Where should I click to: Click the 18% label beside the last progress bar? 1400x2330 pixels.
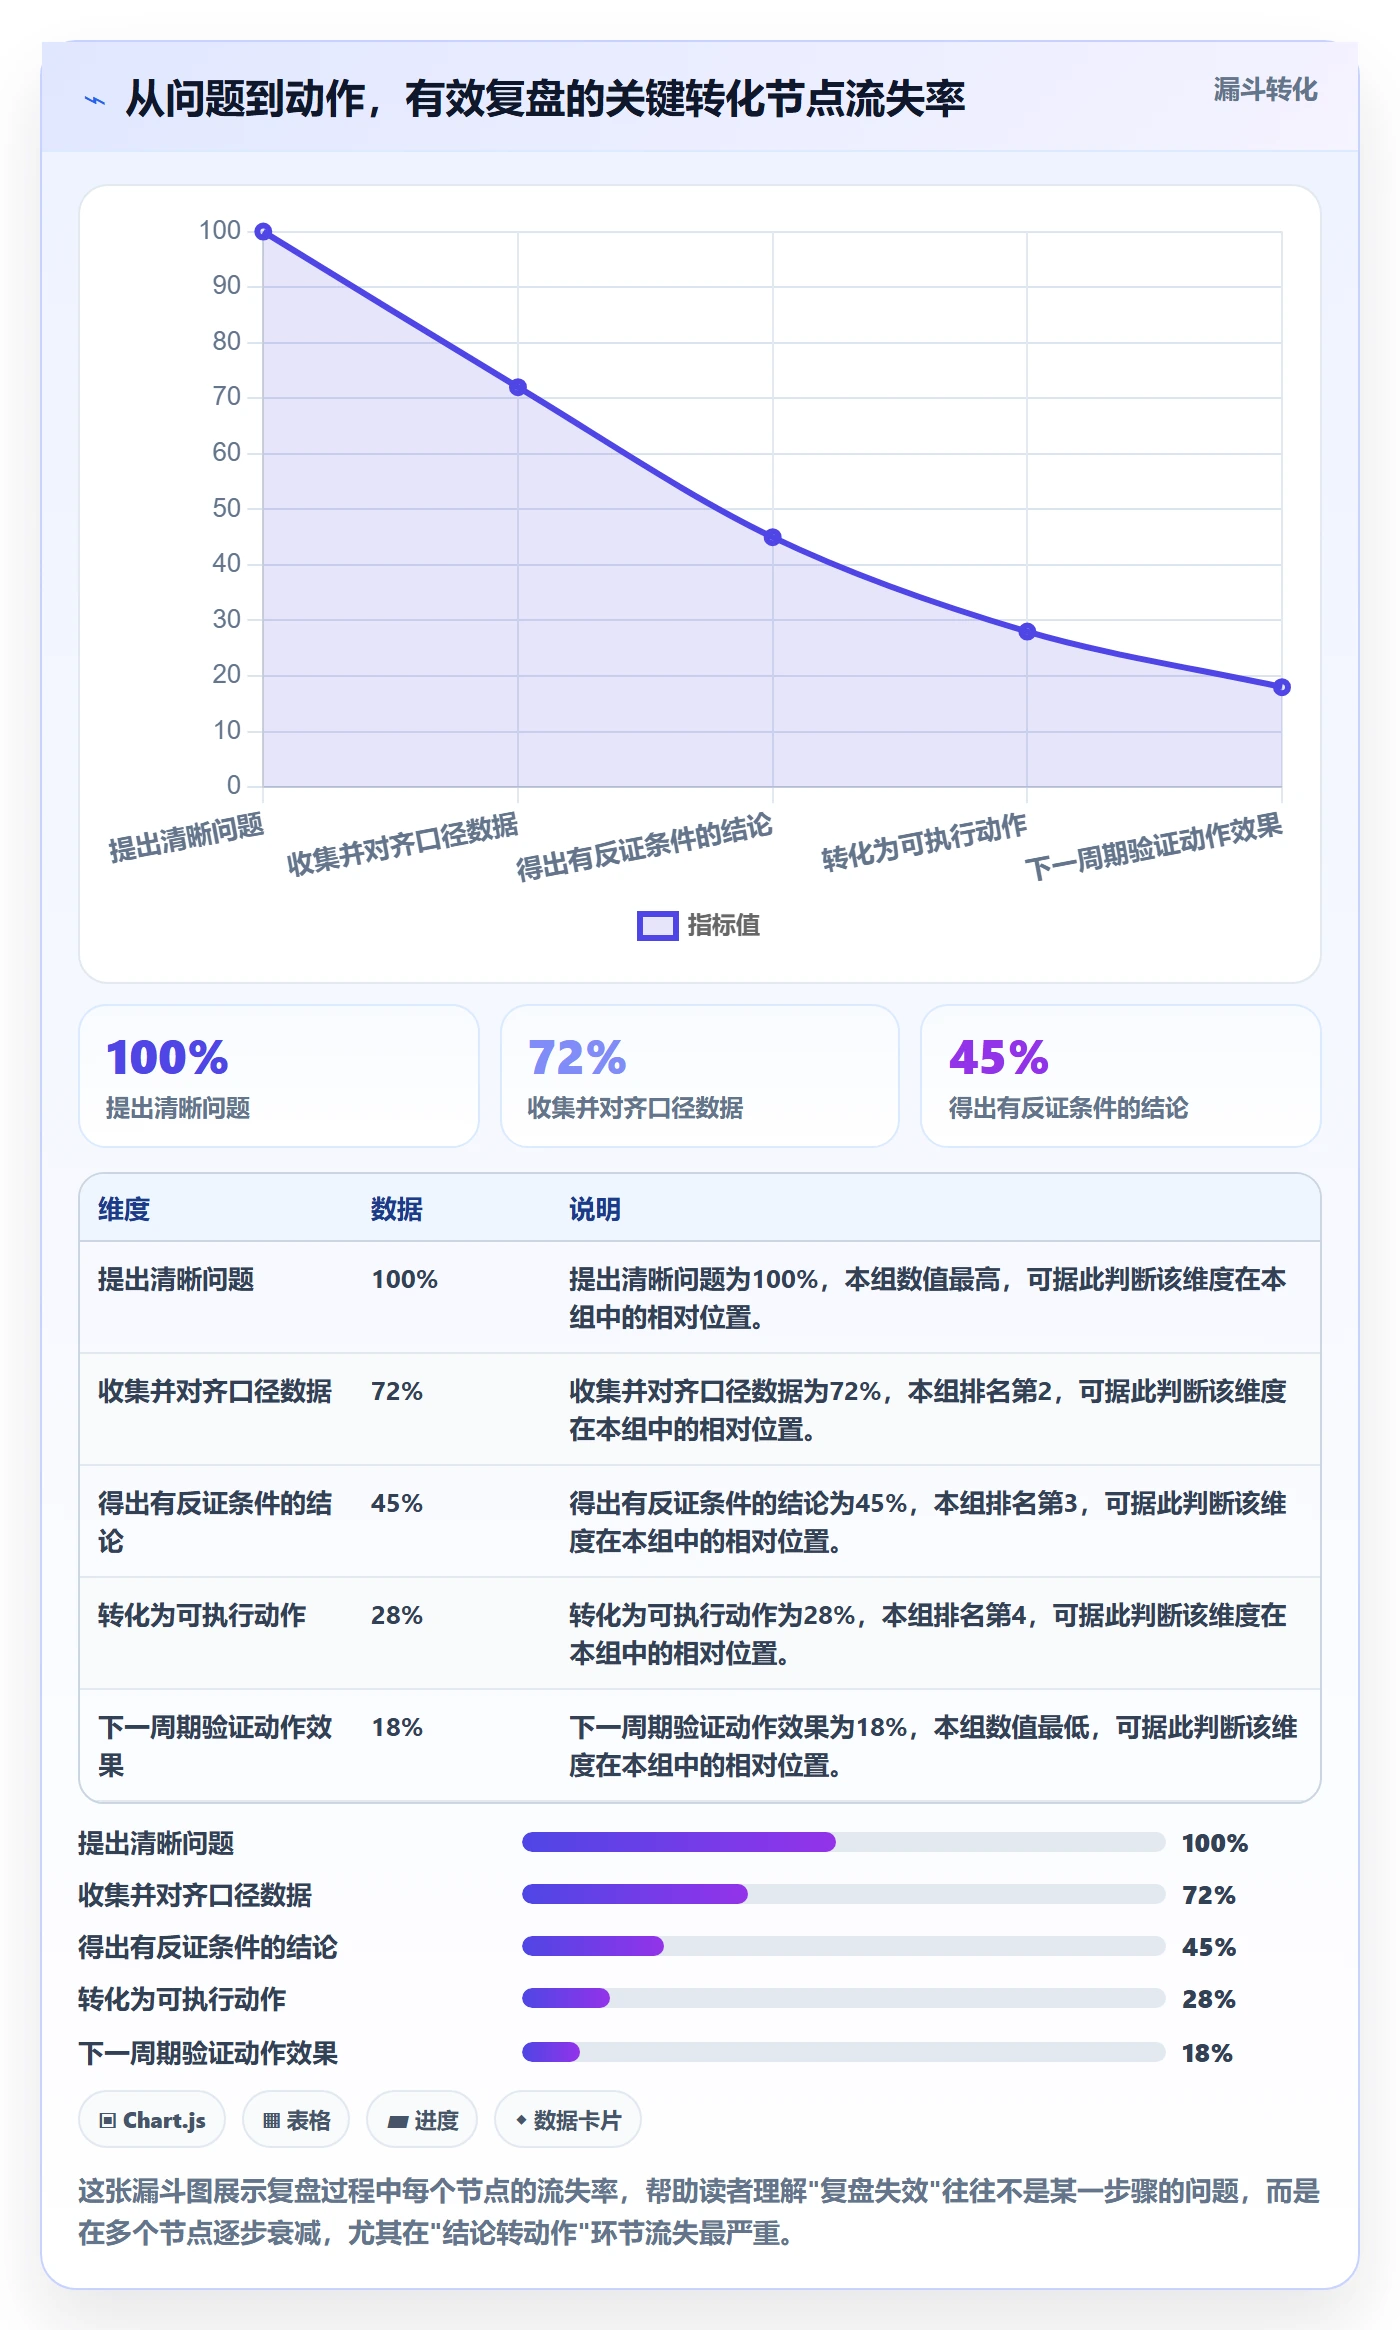(x=1207, y=2053)
